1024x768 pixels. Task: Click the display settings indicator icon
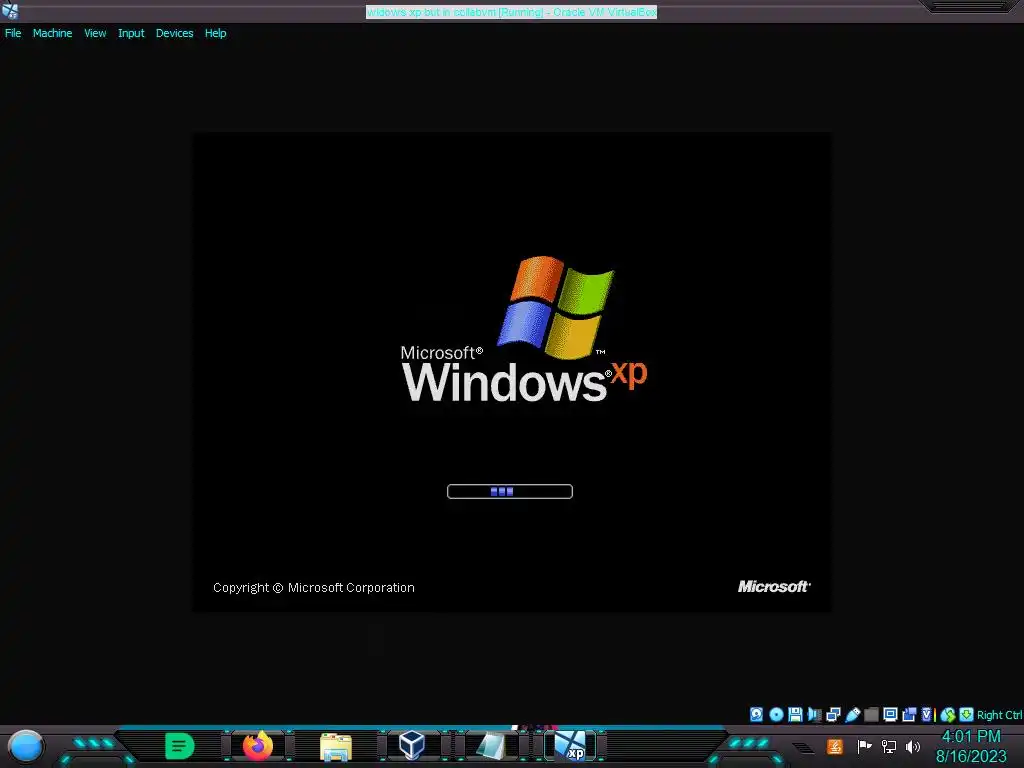coord(890,714)
